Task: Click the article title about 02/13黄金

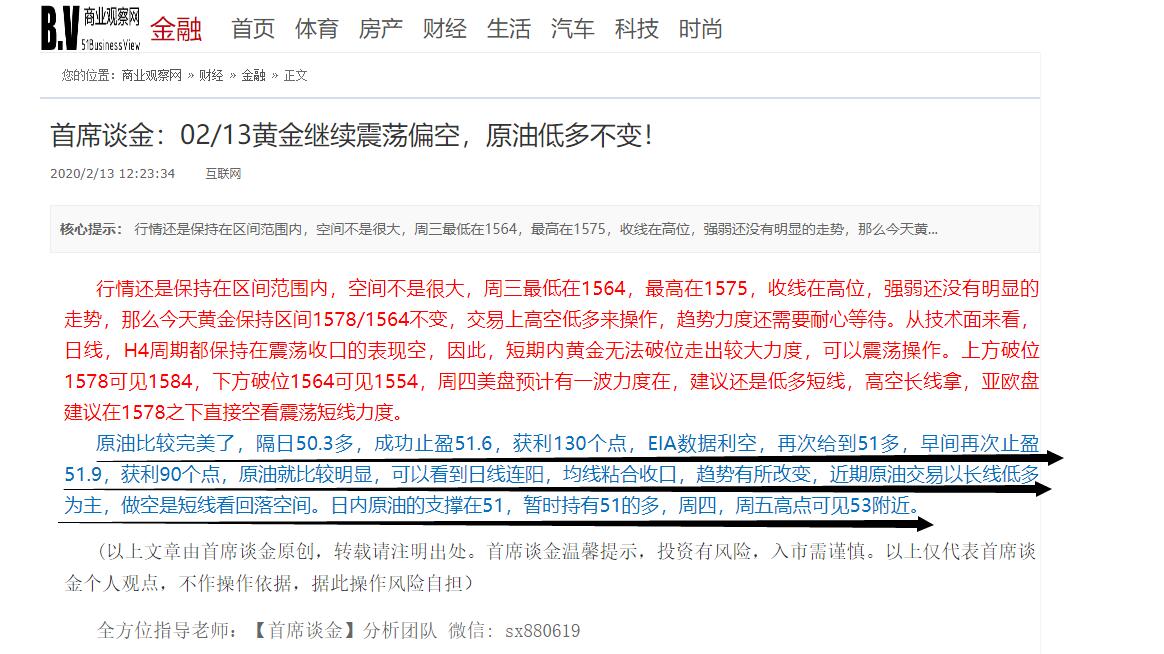Action: (352, 135)
